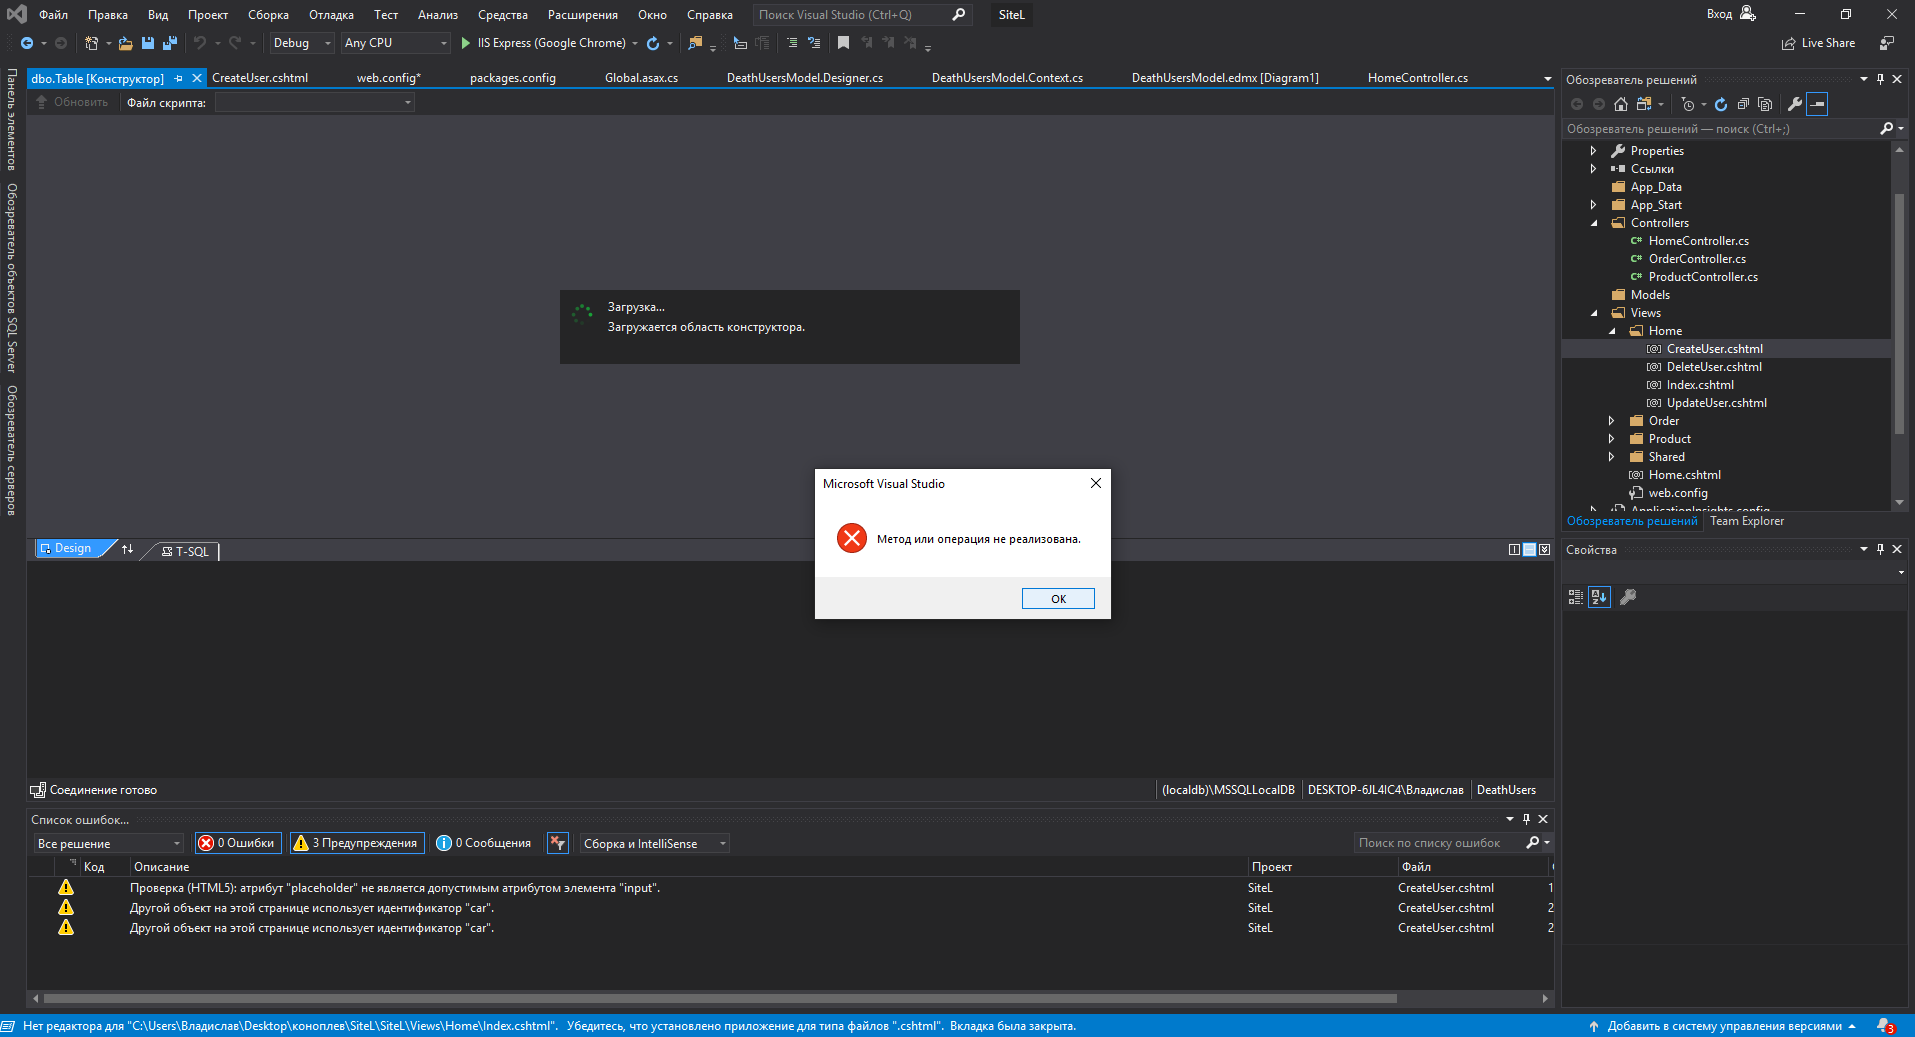Switch to the HomeController.cs tab
This screenshot has height=1037, width=1915.
point(1418,78)
